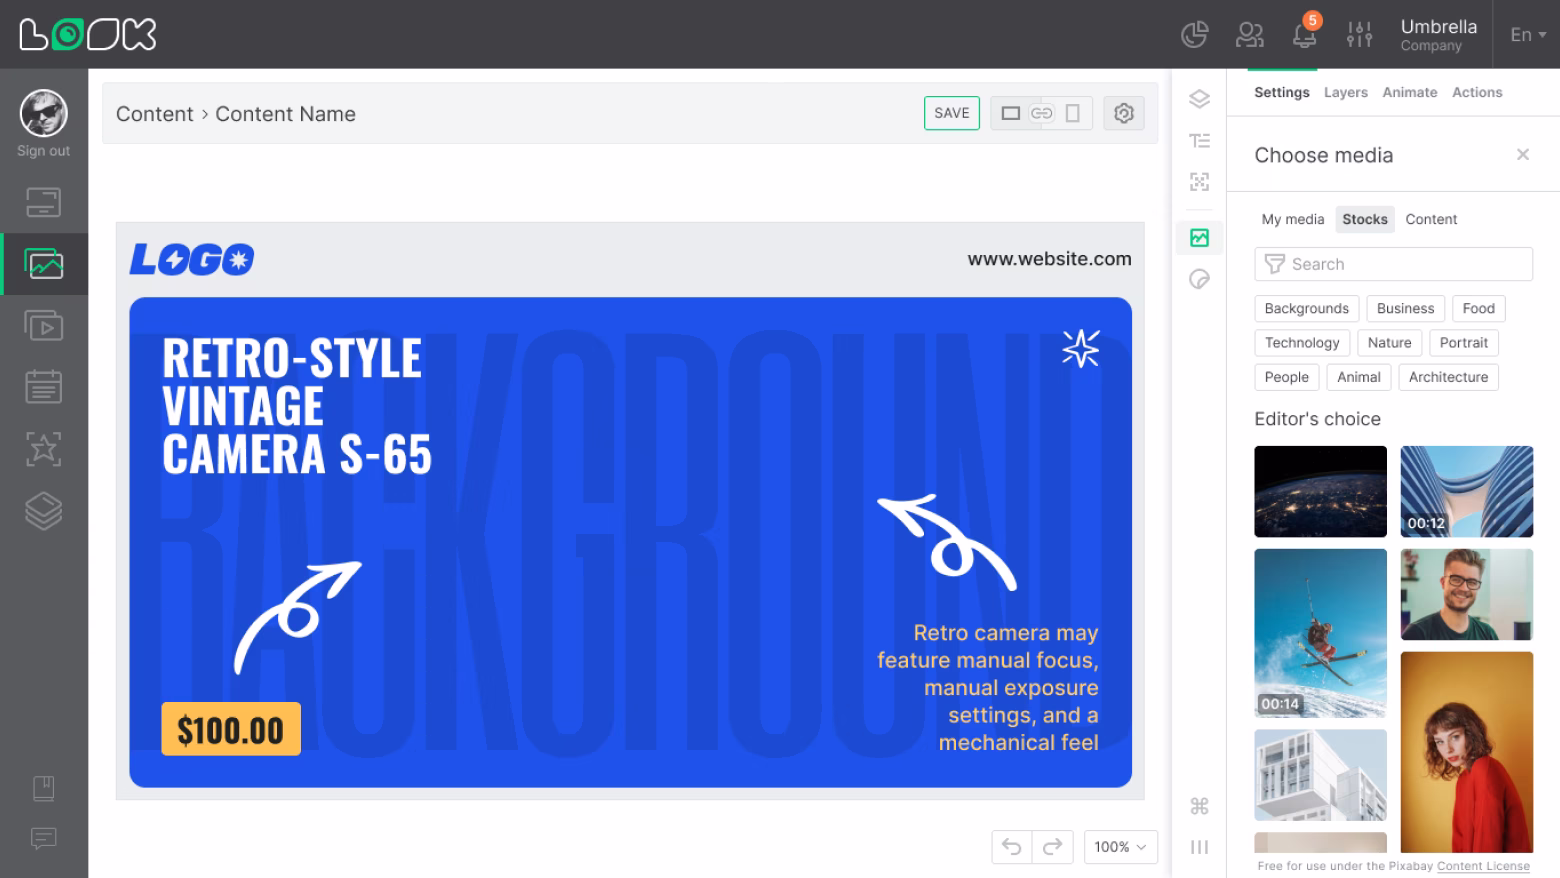Undo the last canvas change

pos(1012,847)
